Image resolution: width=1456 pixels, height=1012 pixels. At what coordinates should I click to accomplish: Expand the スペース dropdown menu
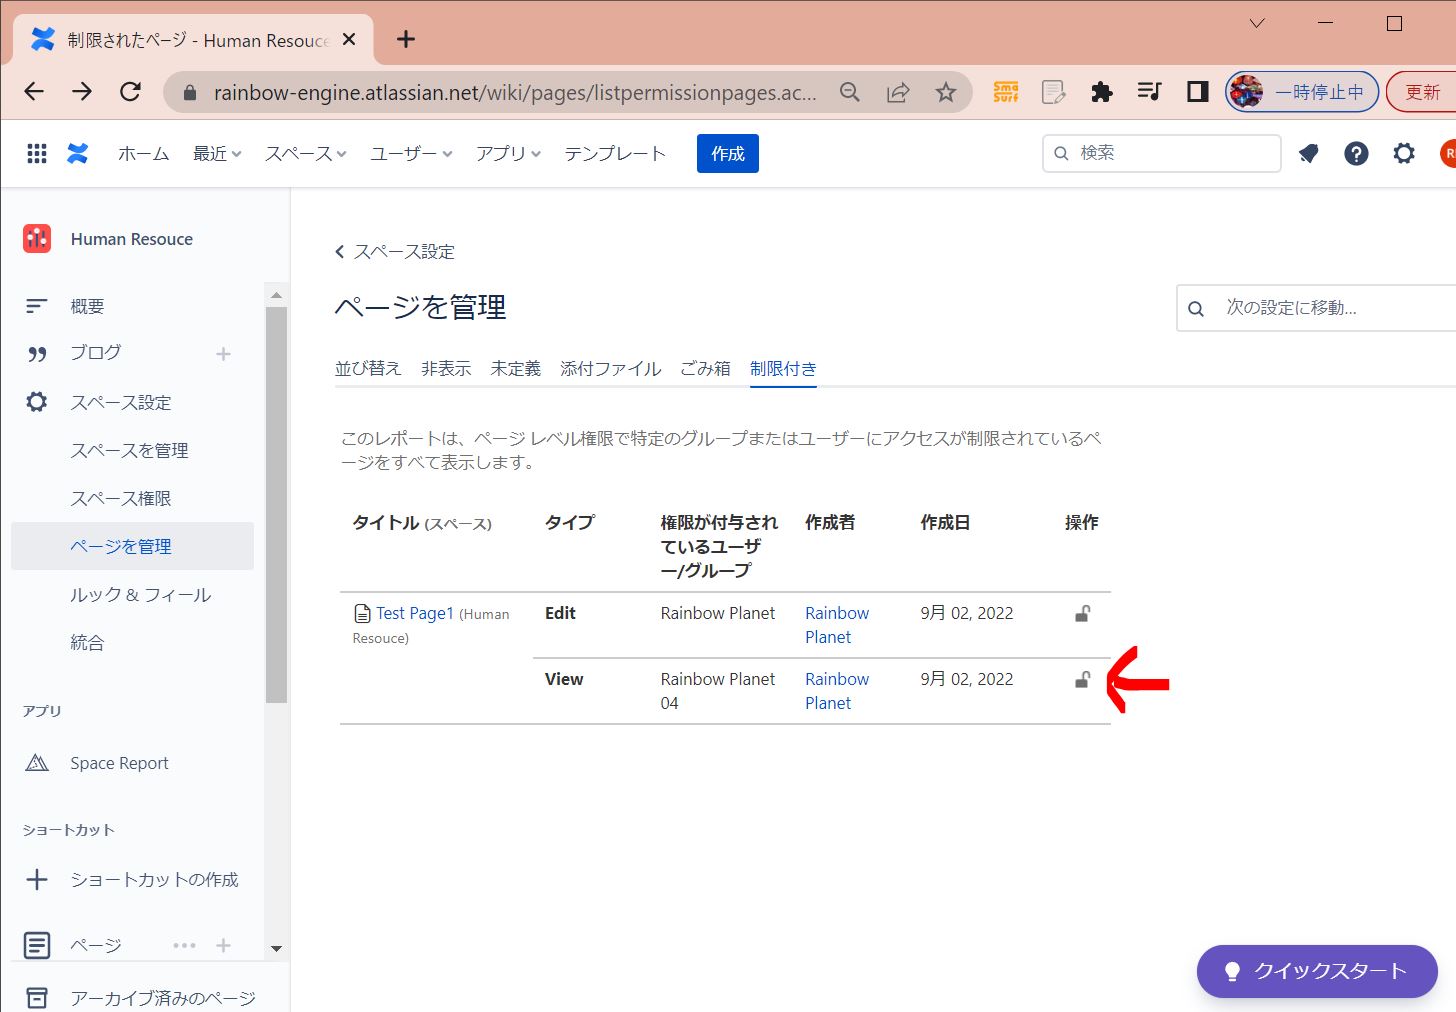[305, 153]
